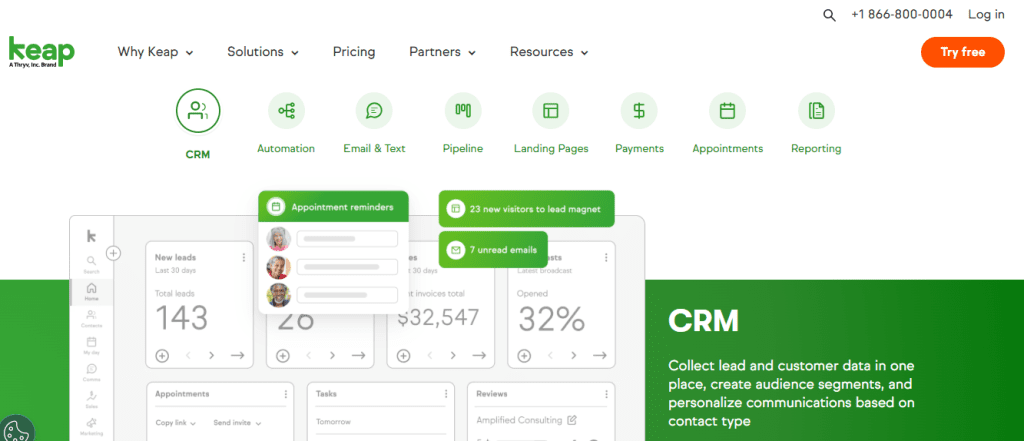Click the mockup sidebar Marketing icon
Image resolution: width=1024 pixels, height=441 pixels.
click(x=91, y=422)
